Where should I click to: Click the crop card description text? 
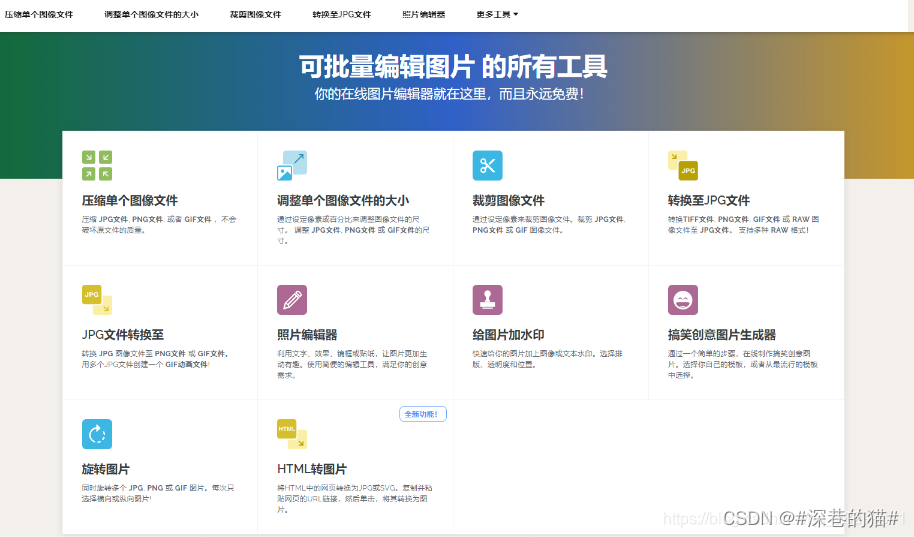point(549,224)
